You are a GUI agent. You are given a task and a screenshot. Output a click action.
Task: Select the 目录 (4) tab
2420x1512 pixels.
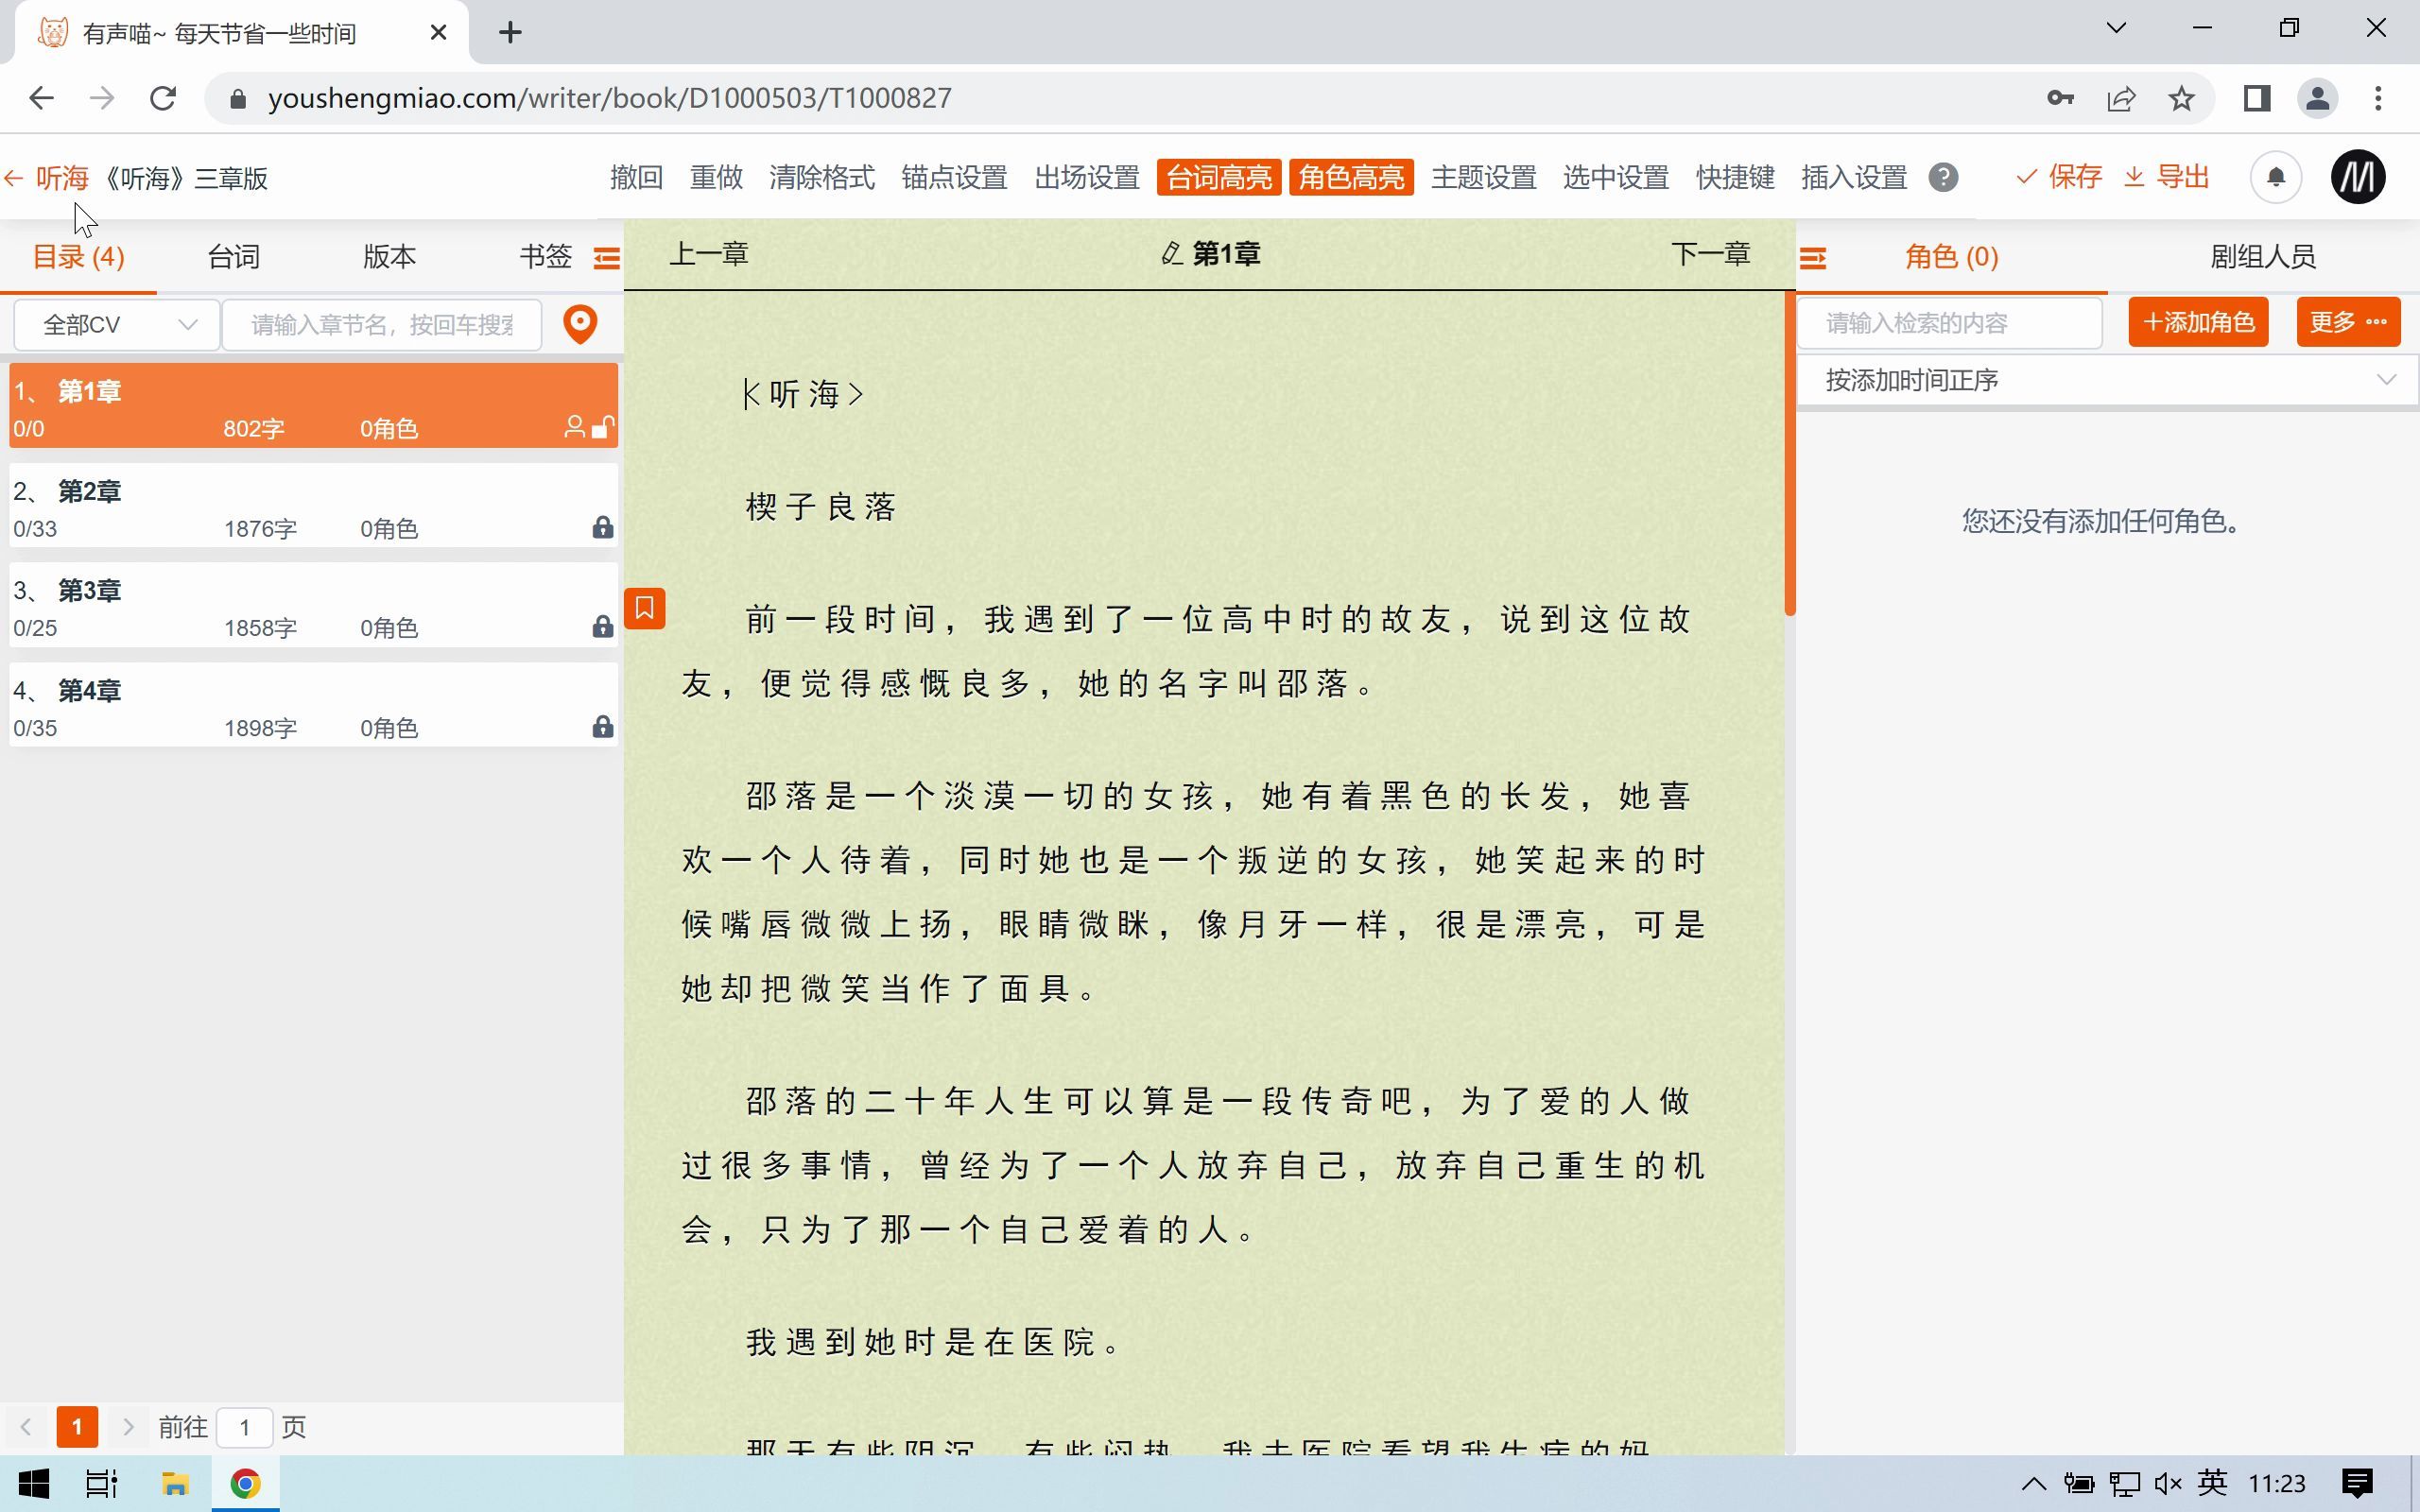point(78,257)
